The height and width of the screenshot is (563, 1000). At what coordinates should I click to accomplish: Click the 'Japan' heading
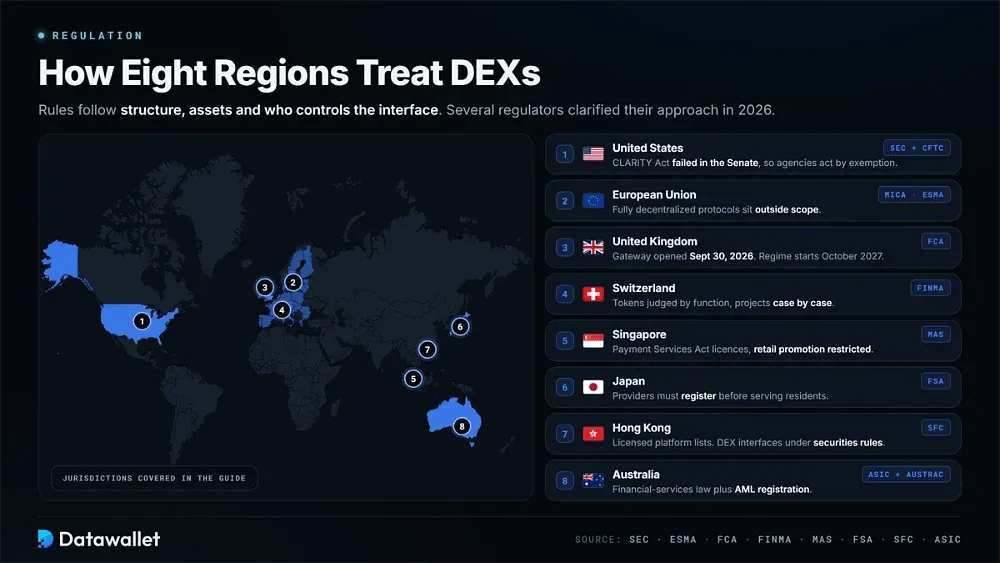[628, 381]
